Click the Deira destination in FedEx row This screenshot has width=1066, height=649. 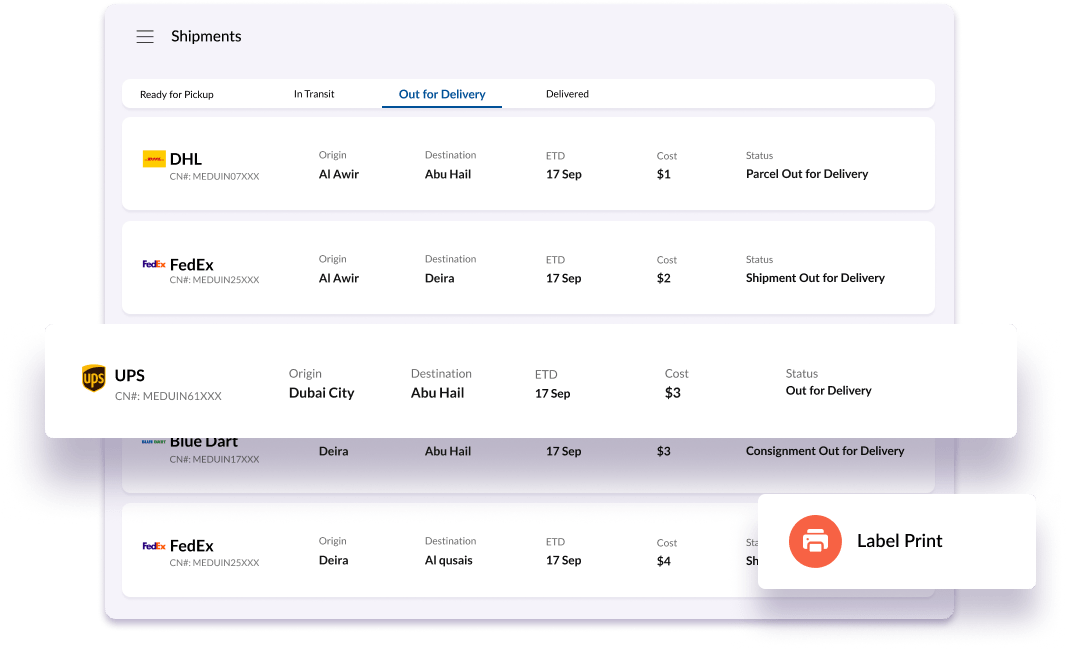click(439, 278)
